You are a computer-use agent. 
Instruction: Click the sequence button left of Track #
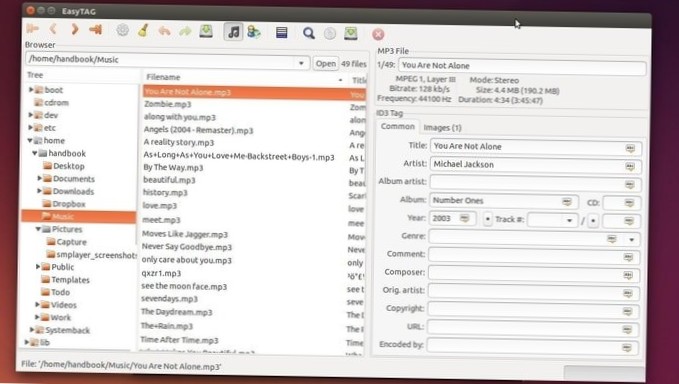[488, 219]
